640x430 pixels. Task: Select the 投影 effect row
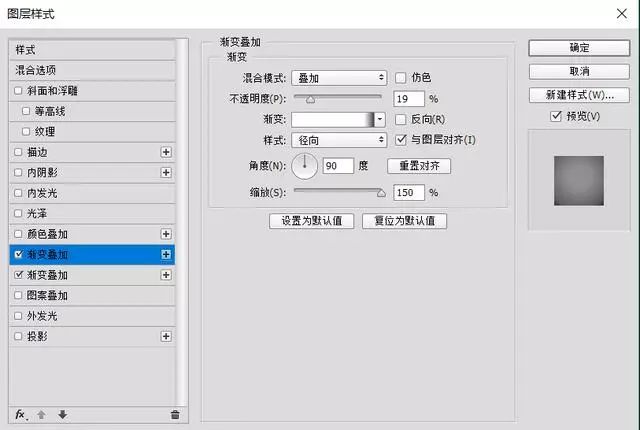(x=93, y=337)
